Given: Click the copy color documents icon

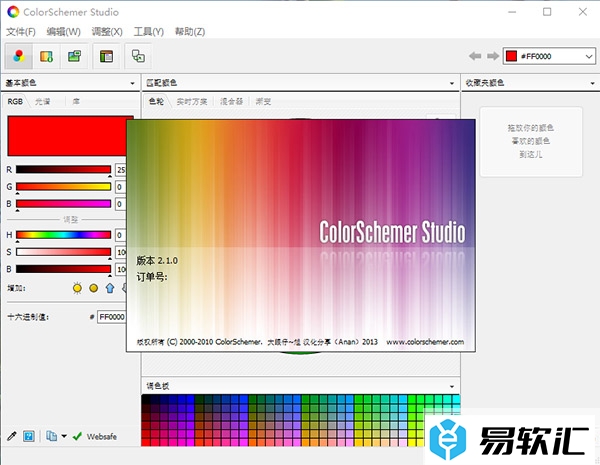Looking at the screenshot, I should click(x=51, y=436).
